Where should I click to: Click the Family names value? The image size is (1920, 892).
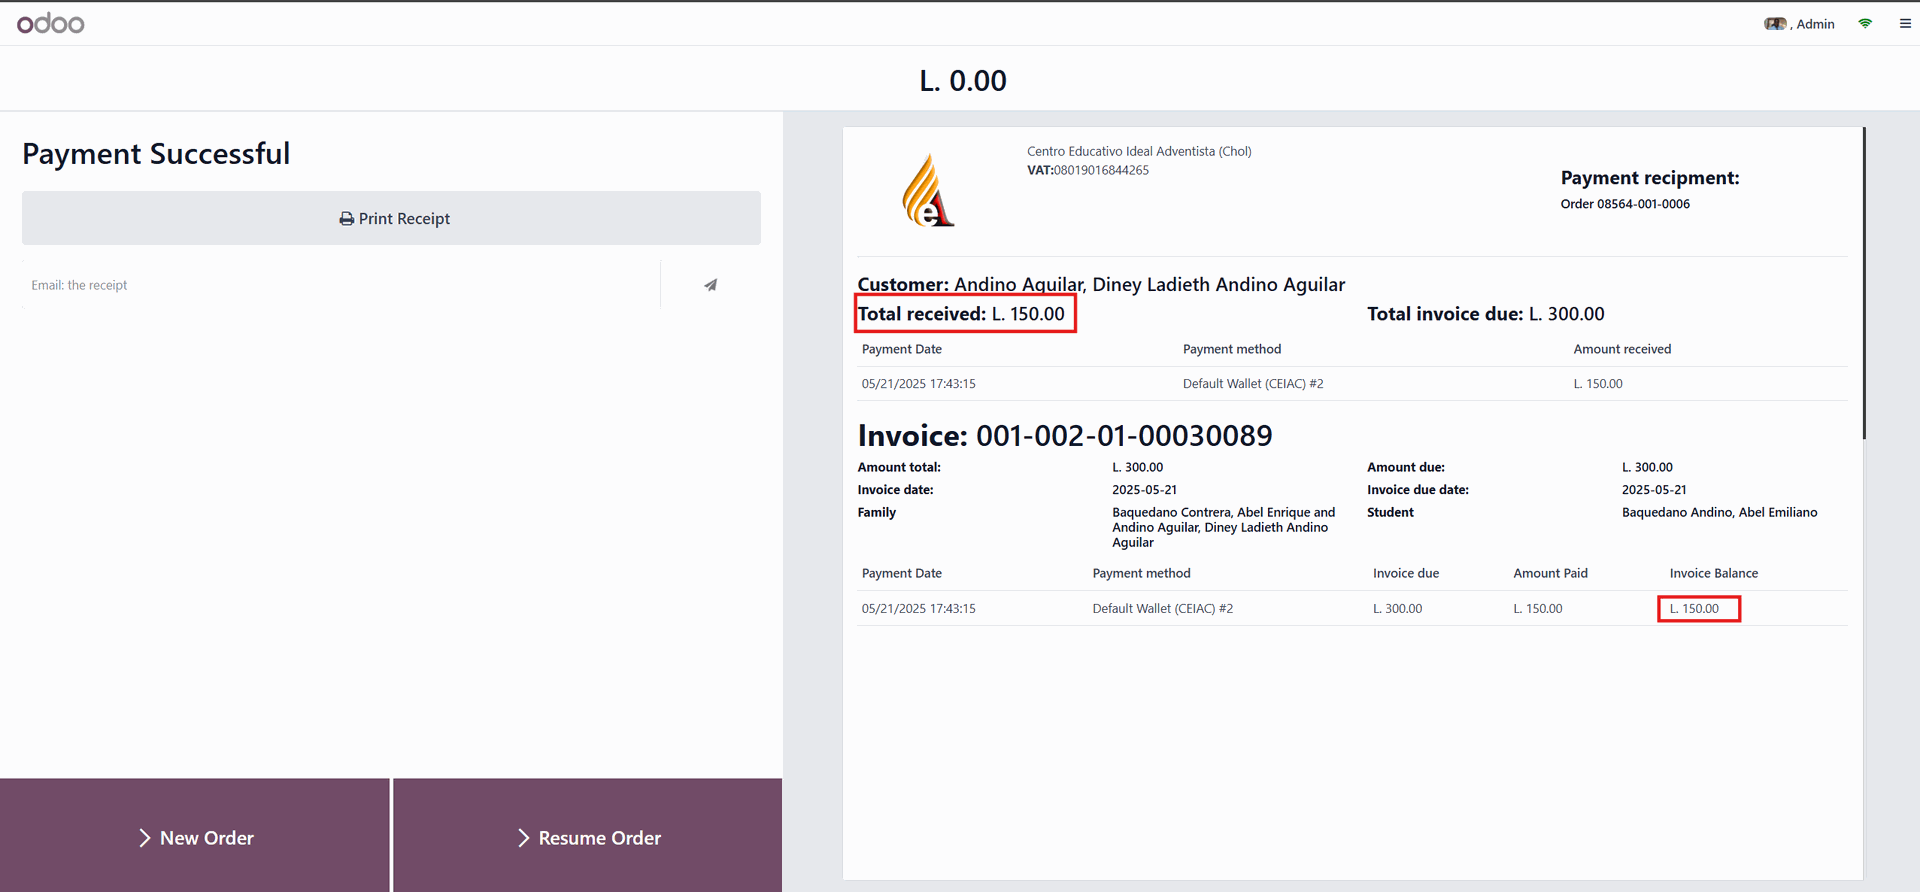1223,527
